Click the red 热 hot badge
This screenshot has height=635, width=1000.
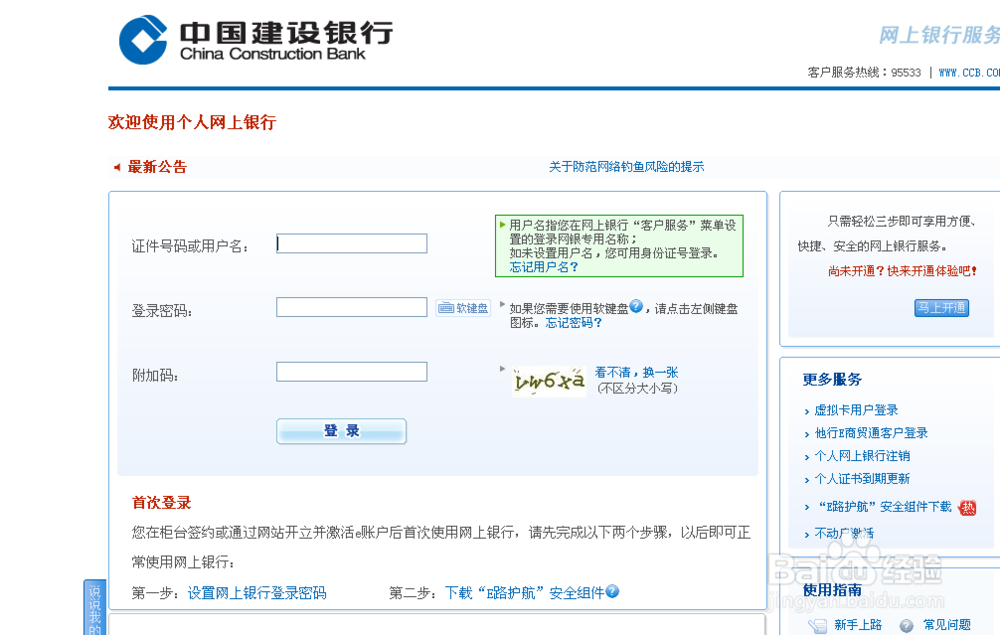(x=967, y=508)
